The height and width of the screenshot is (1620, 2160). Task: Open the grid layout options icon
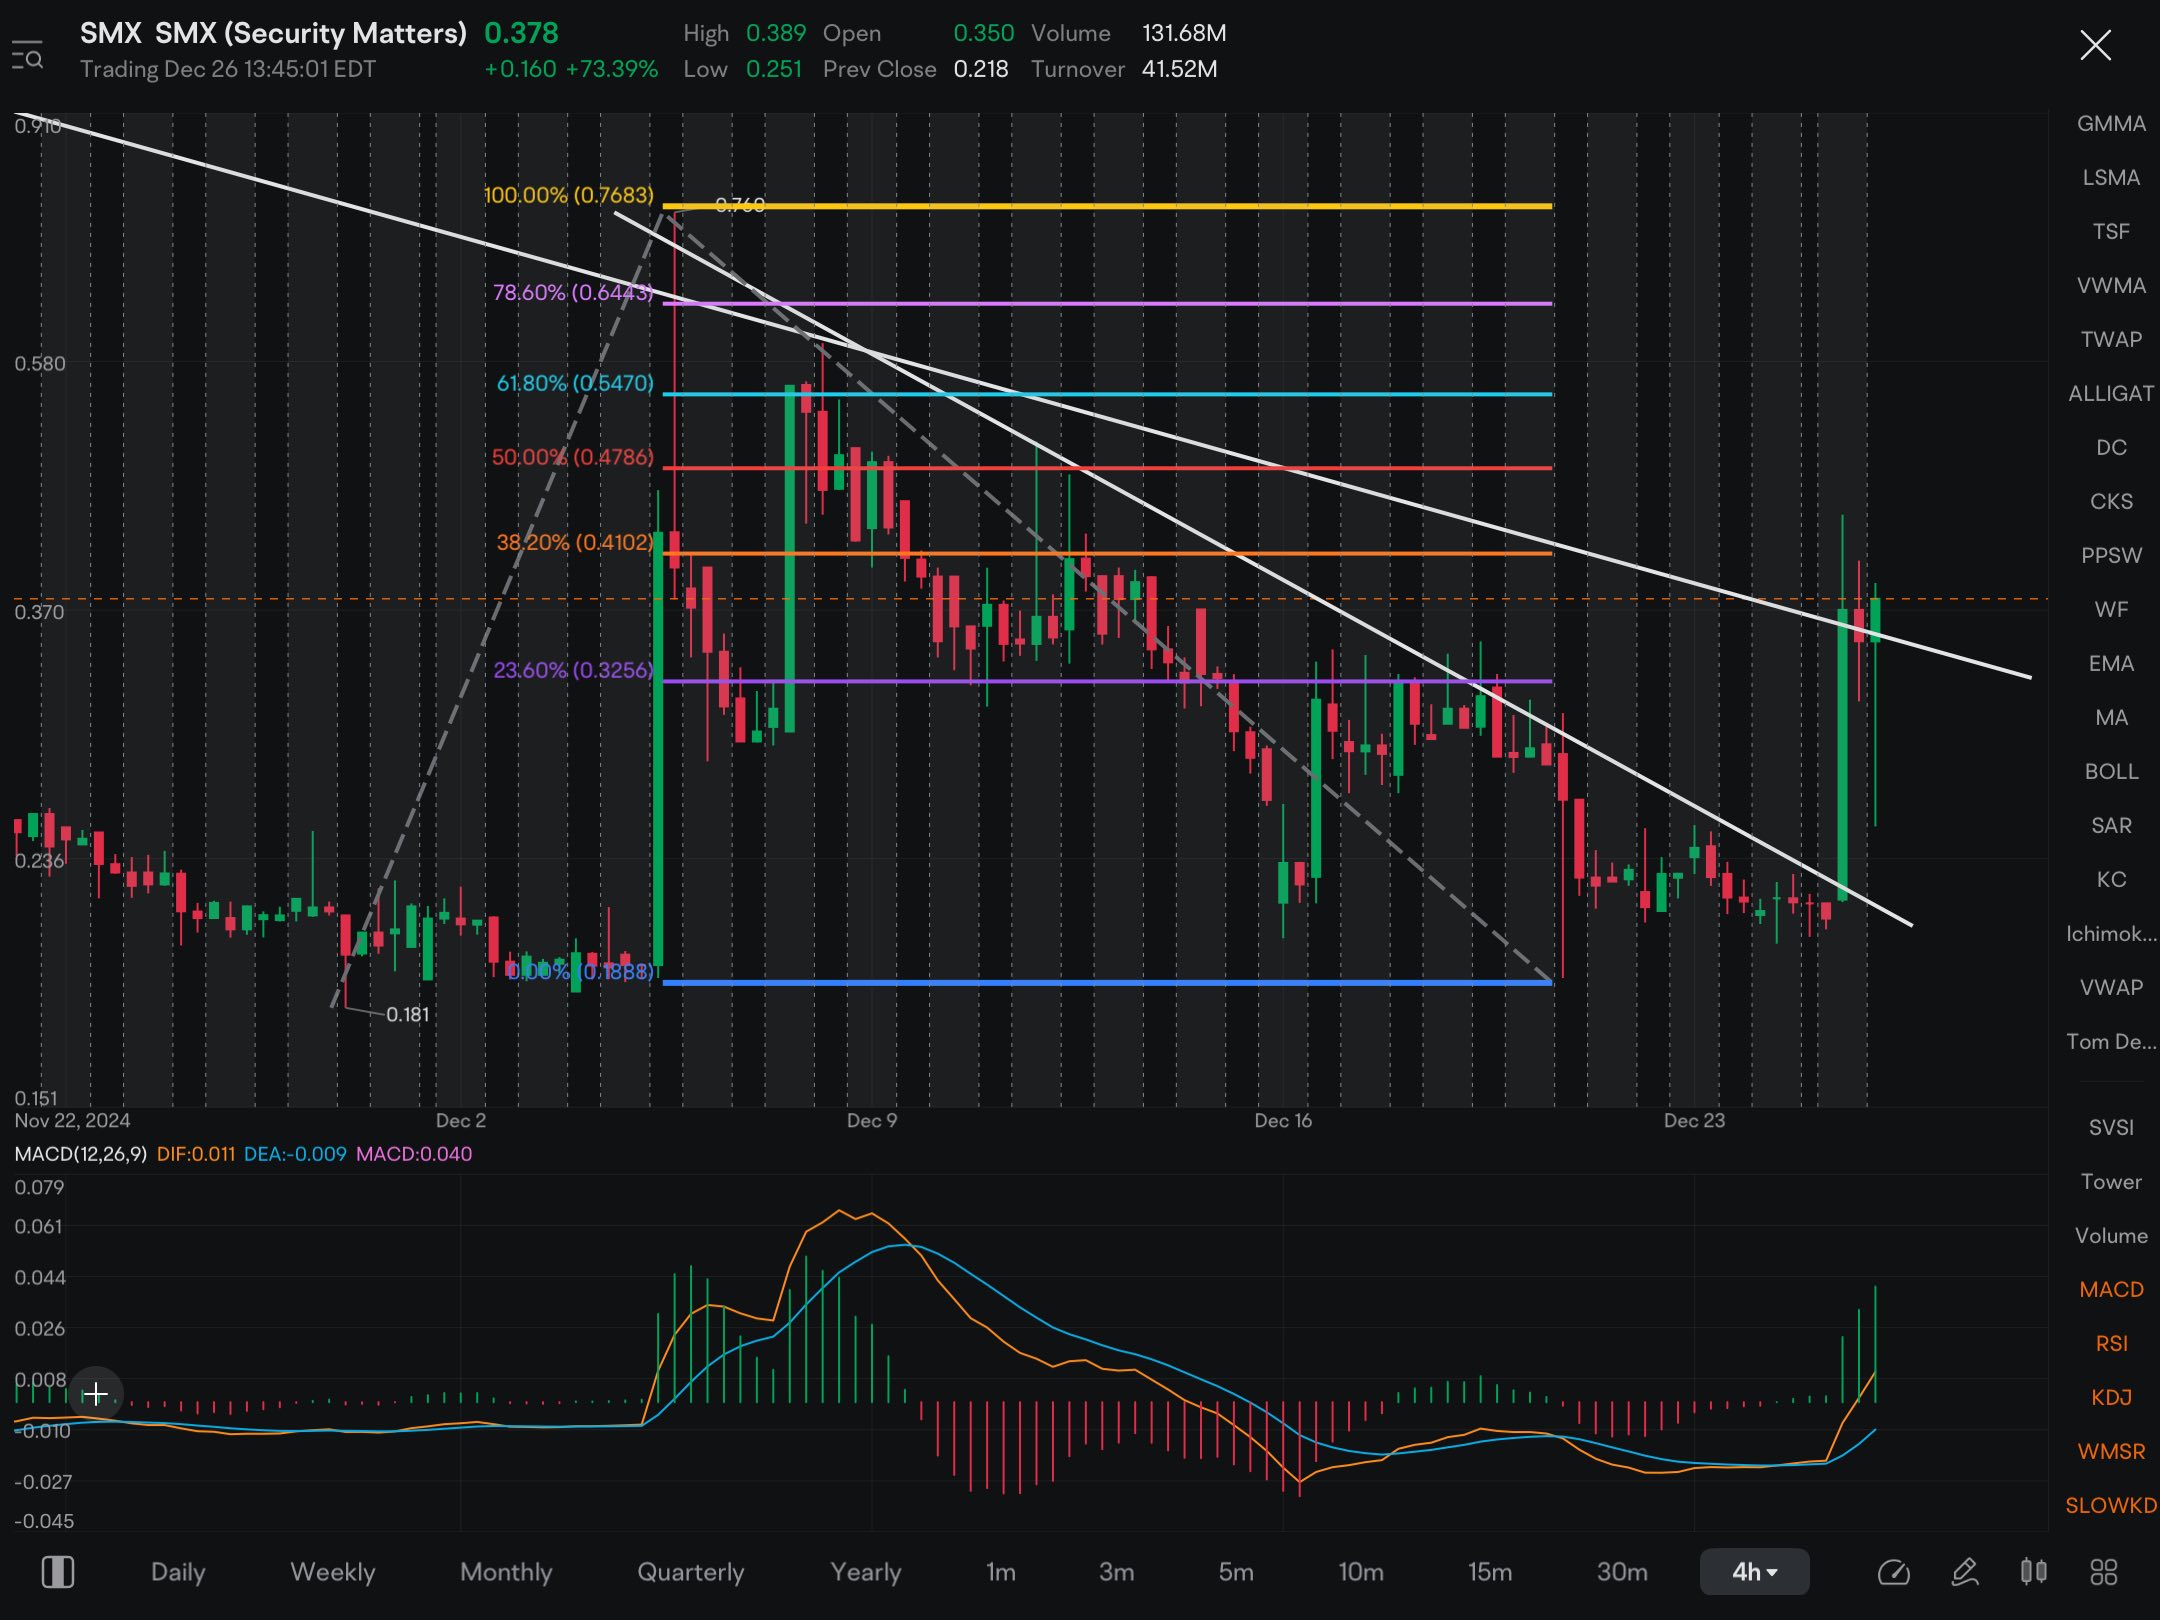pyautogui.click(x=2104, y=1572)
